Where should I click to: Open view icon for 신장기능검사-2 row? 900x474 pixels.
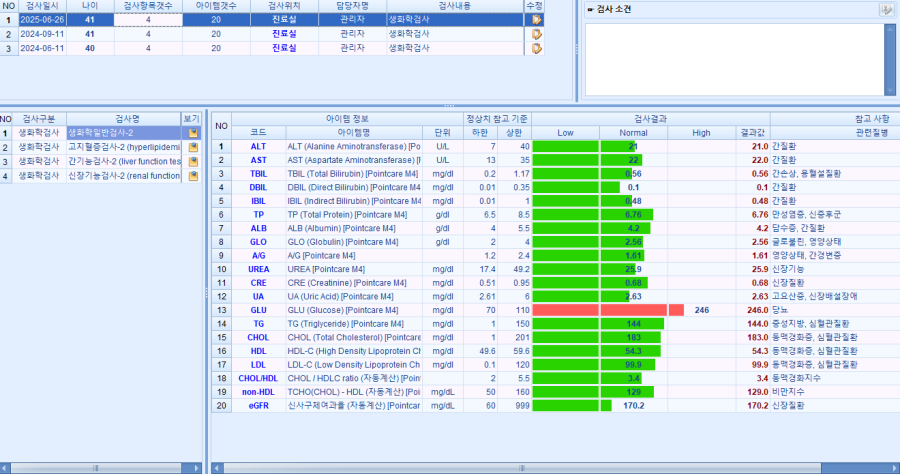tap(193, 176)
